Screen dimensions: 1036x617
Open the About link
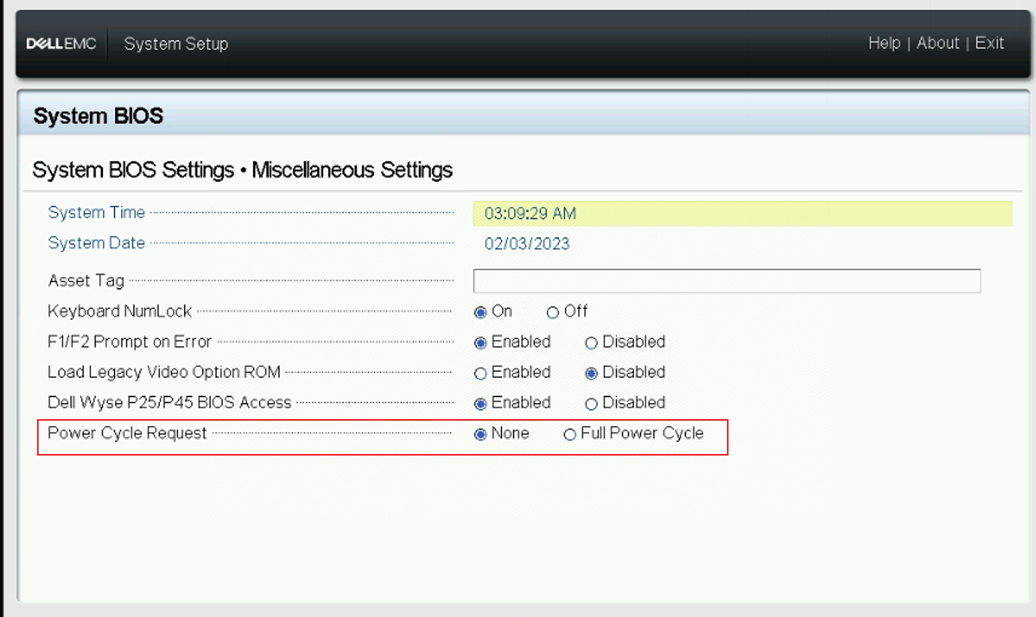(x=938, y=43)
